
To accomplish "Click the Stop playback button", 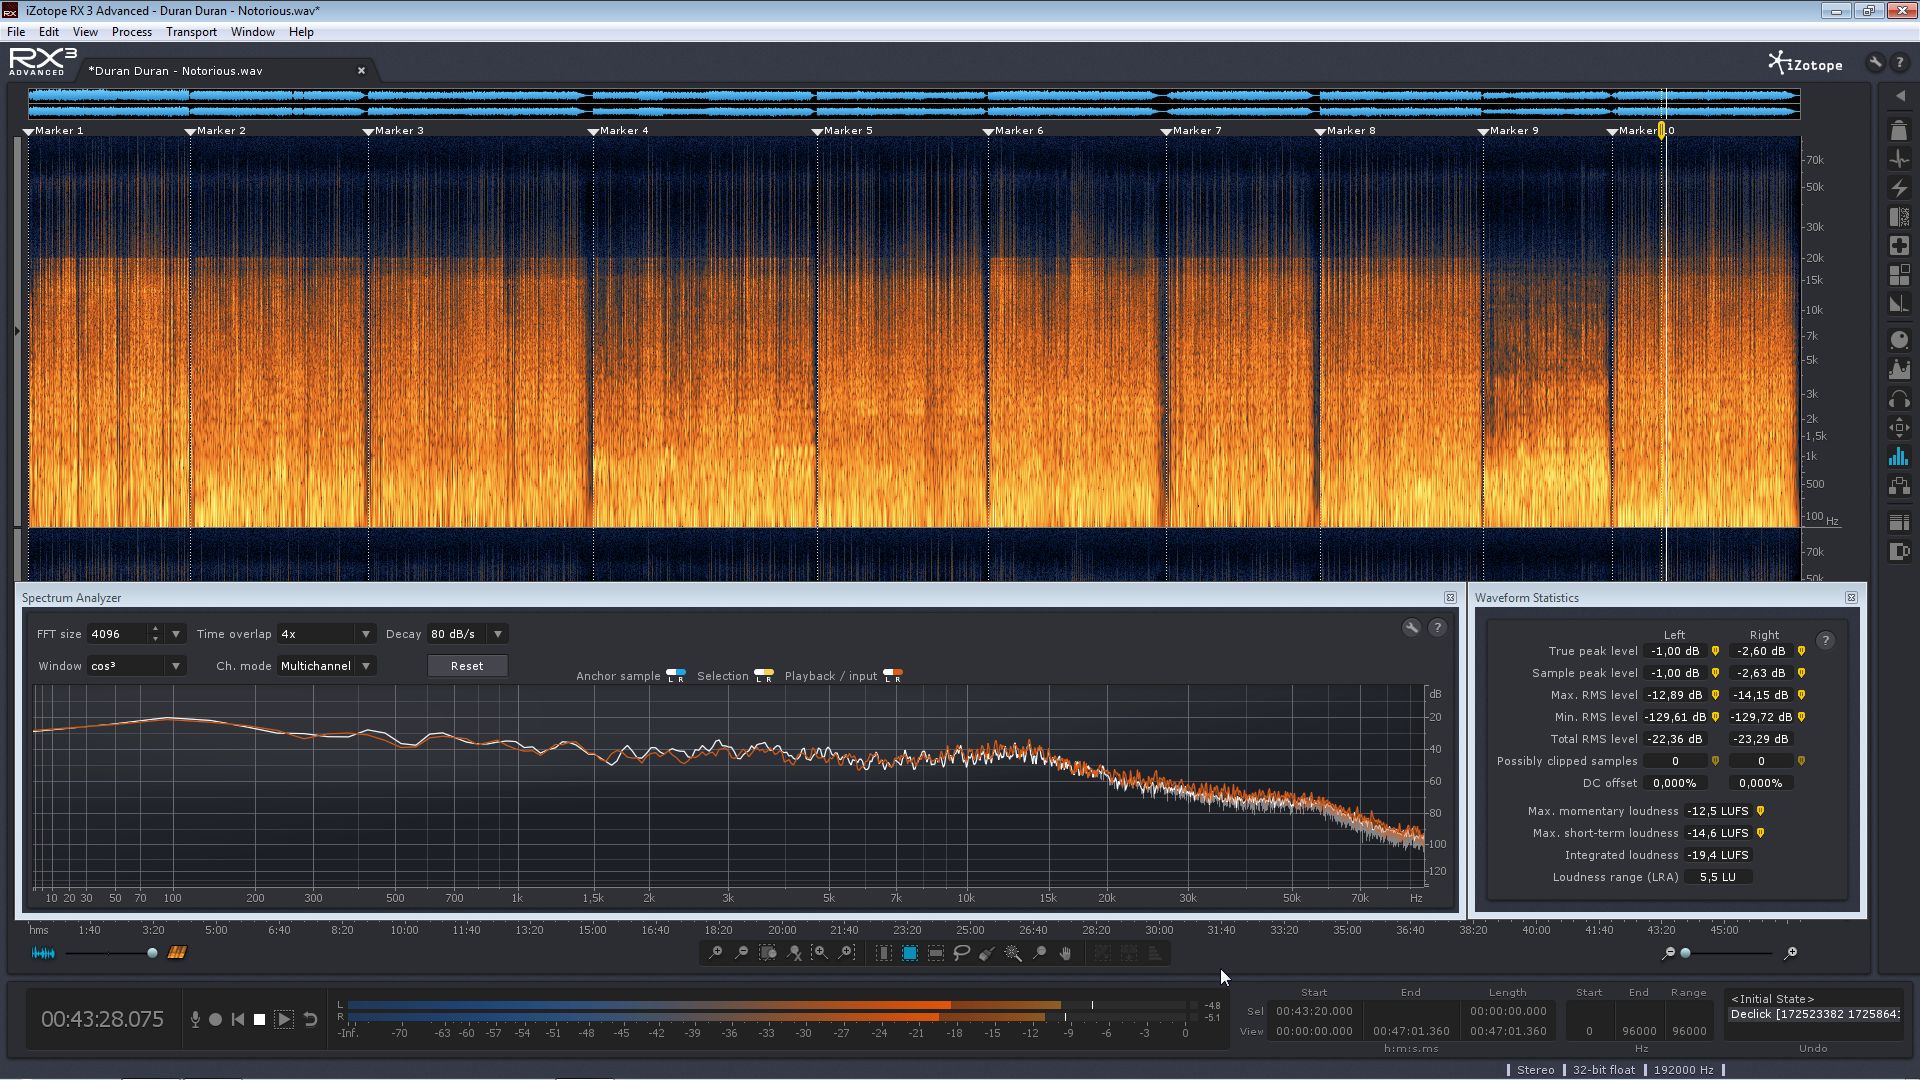I will [x=259, y=1019].
